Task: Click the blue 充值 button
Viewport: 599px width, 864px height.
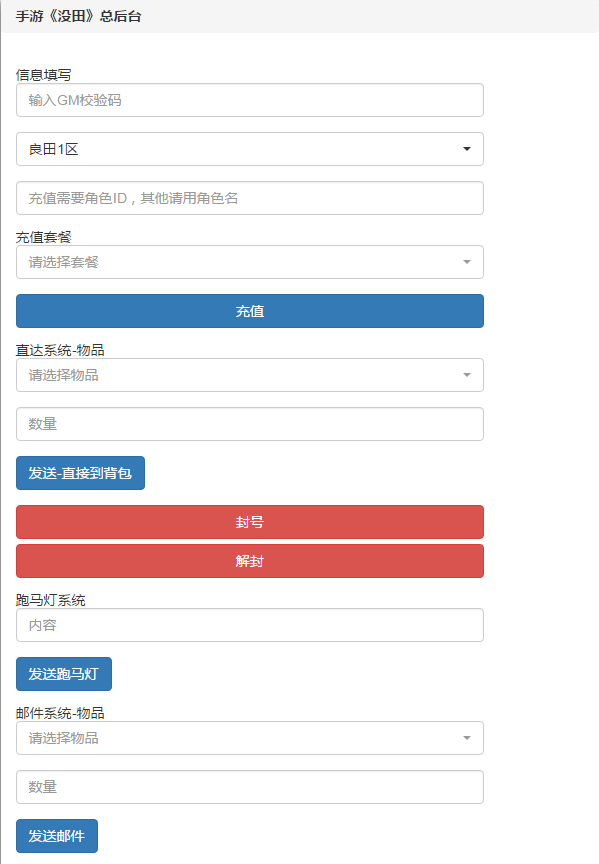Action: [250, 311]
